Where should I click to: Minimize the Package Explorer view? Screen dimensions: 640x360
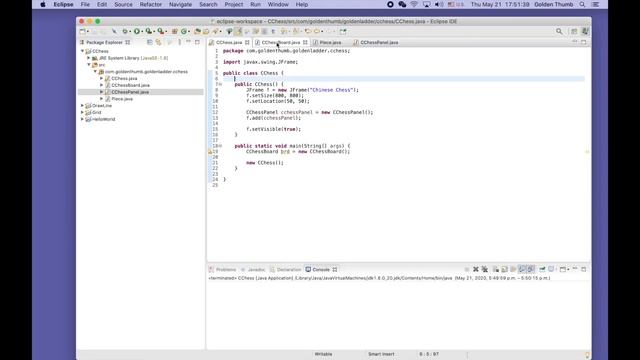pos(188,42)
